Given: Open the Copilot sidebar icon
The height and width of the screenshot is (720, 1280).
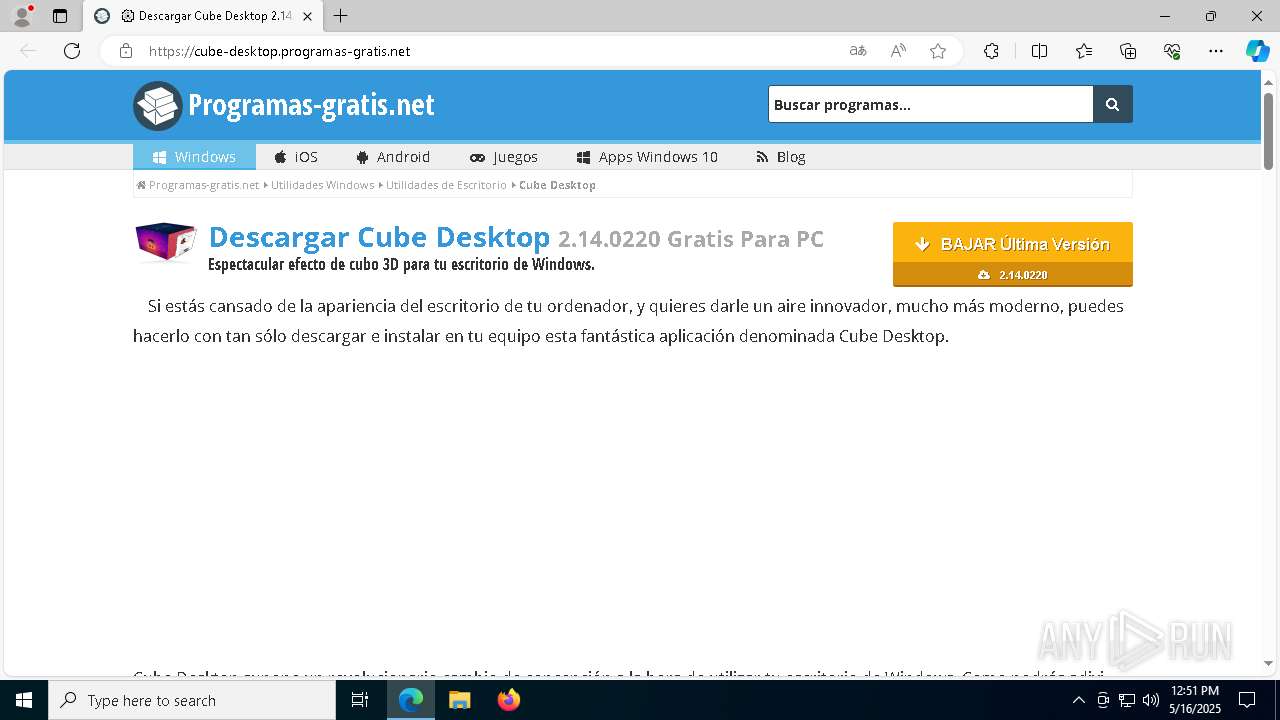Looking at the screenshot, I should (1257, 51).
